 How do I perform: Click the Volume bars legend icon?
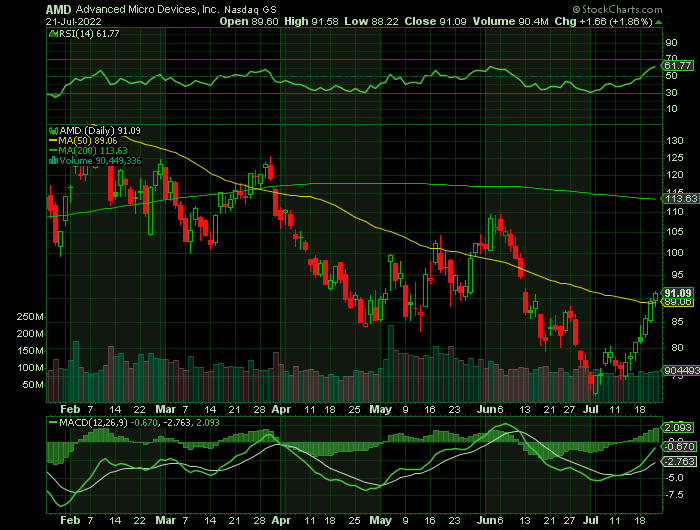(53, 161)
